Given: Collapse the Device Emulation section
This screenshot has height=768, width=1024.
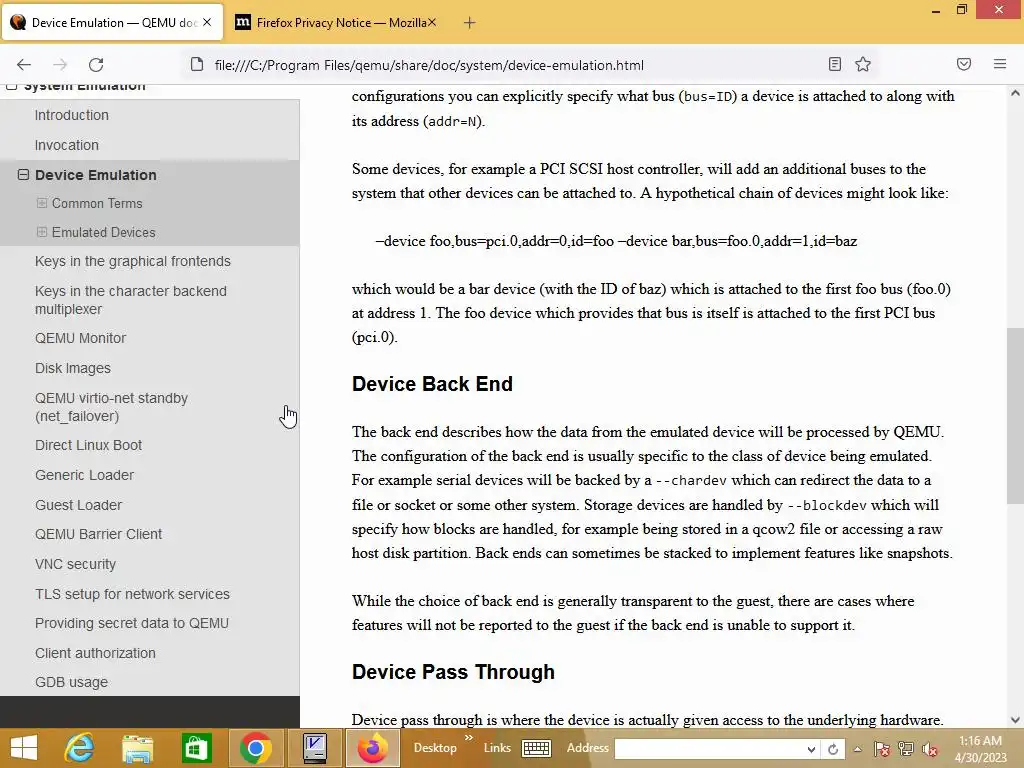Looking at the screenshot, I should point(24,174).
